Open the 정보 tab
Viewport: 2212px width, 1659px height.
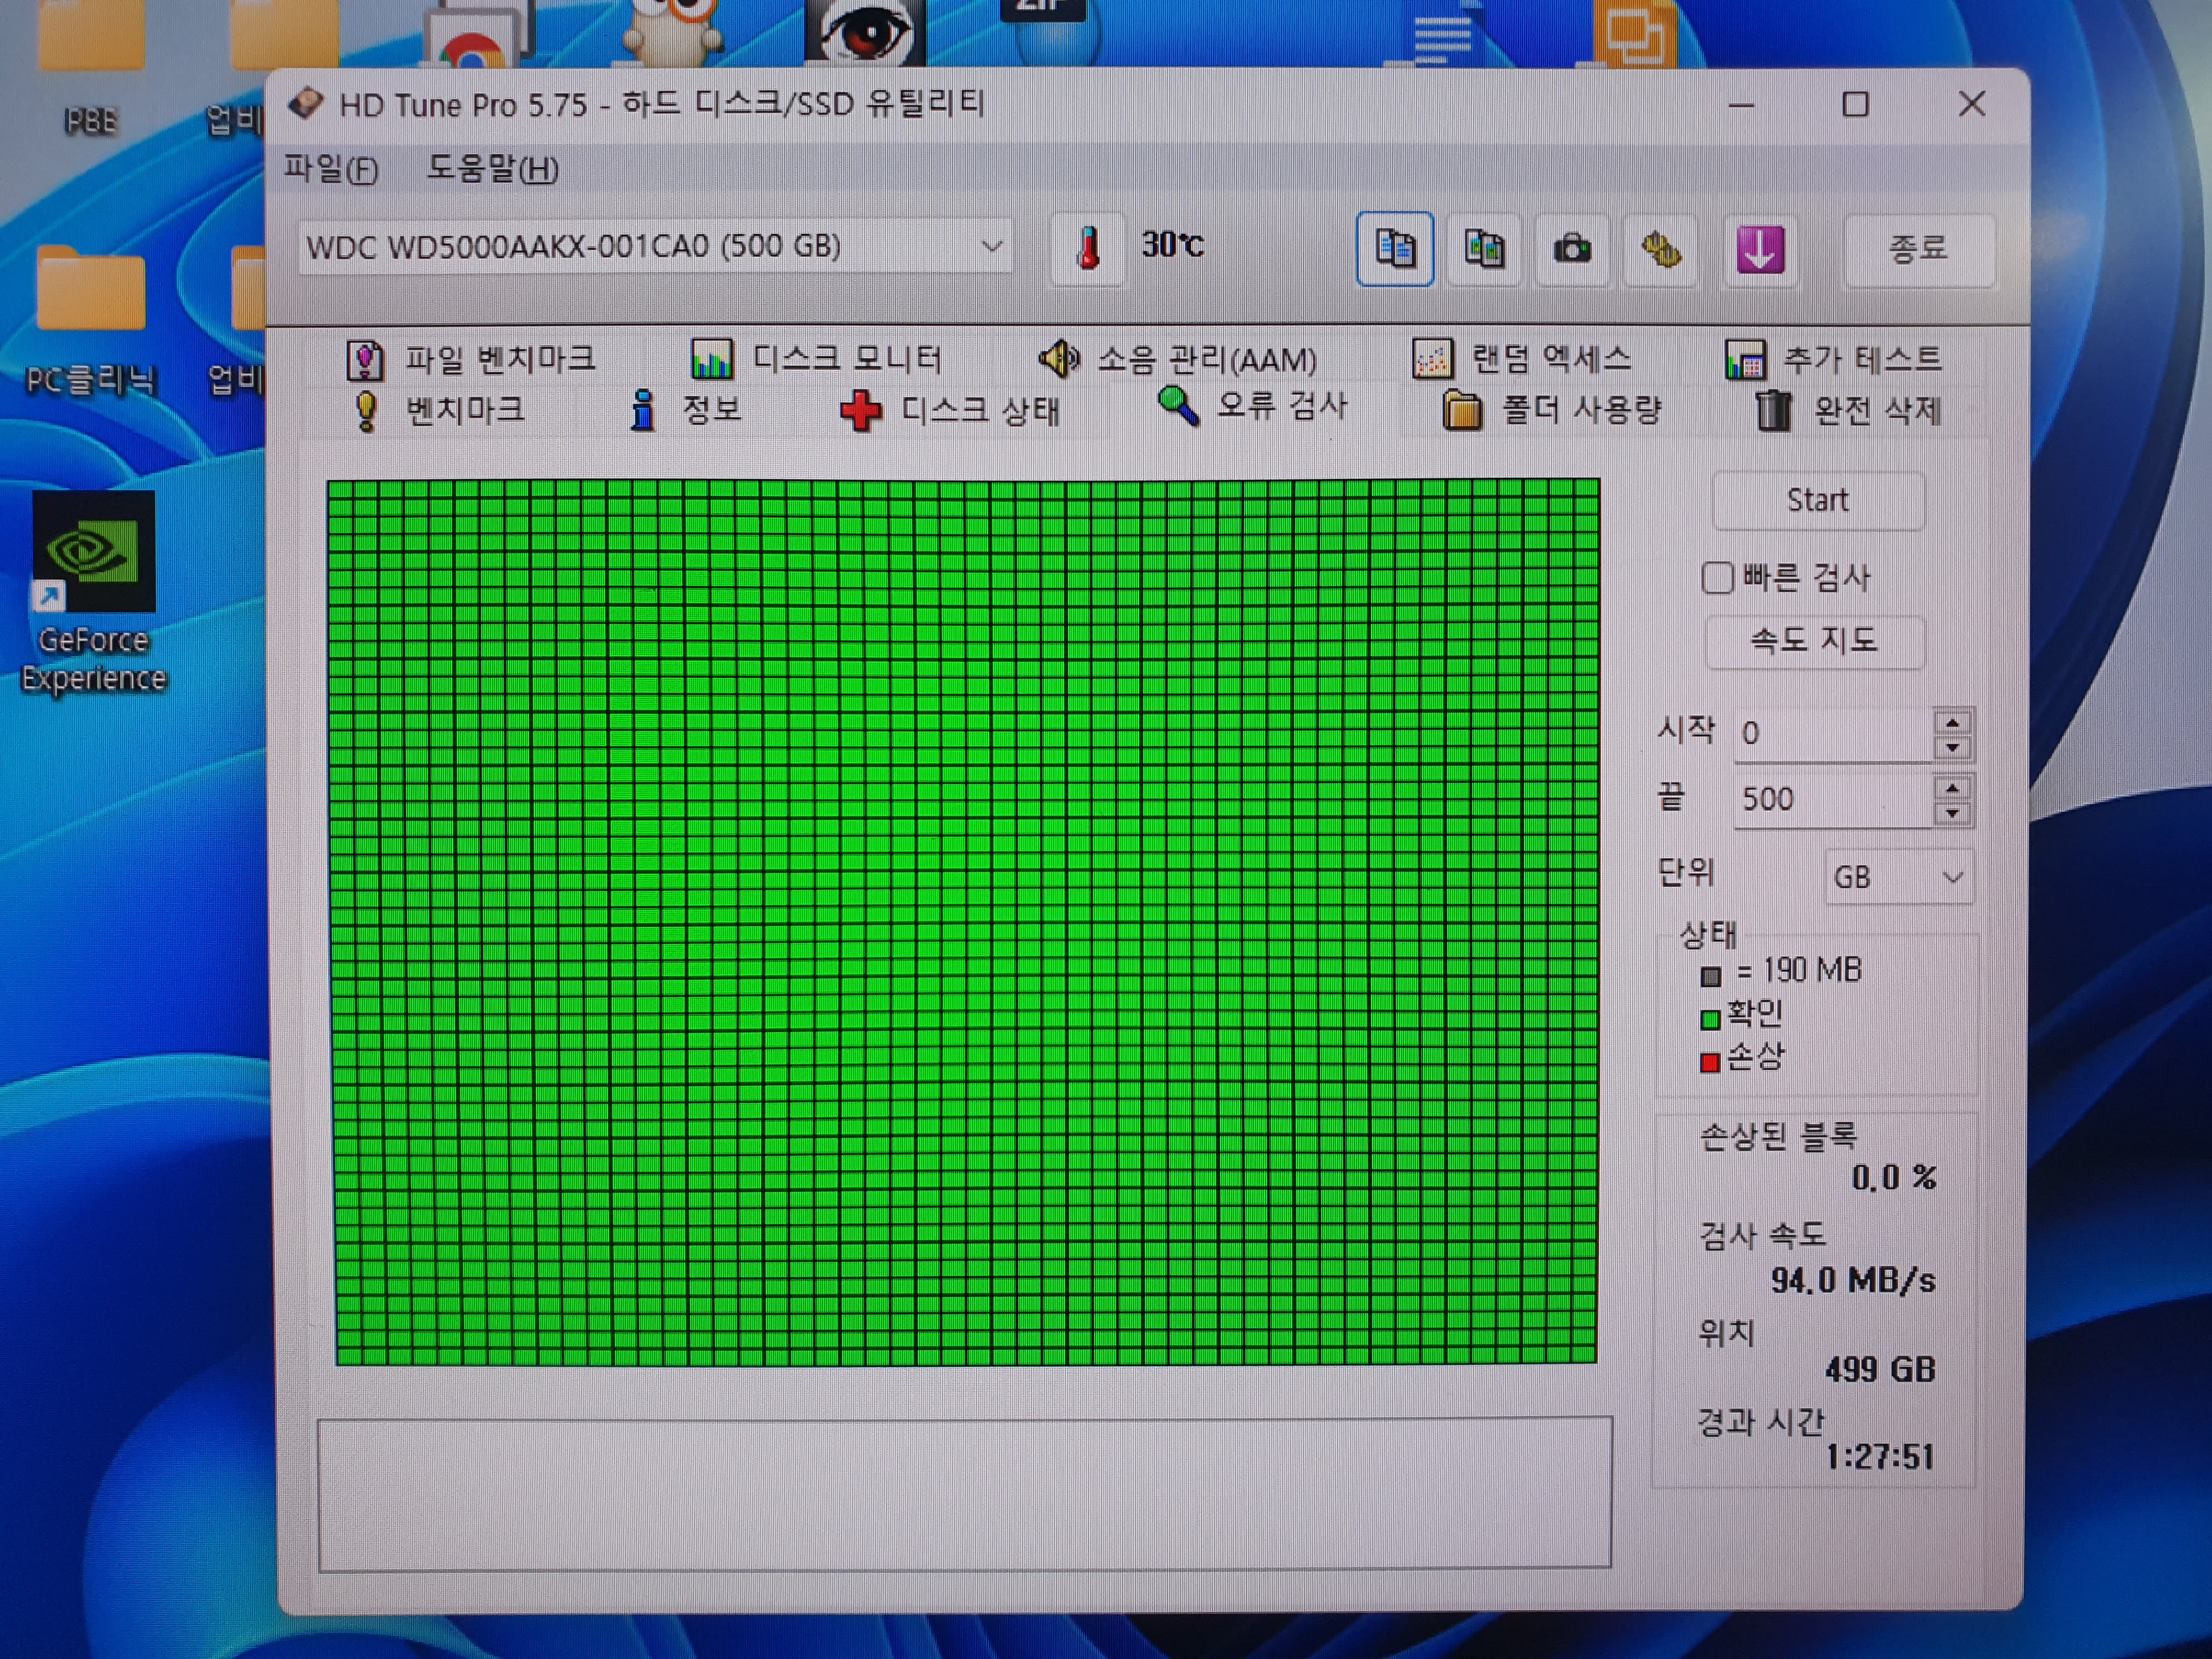click(x=686, y=410)
